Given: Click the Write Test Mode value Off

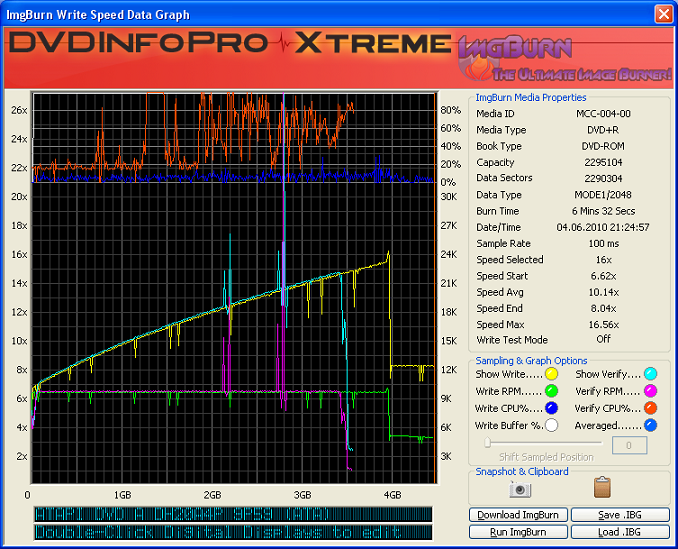Looking at the screenshot, I should coord(604,339).
